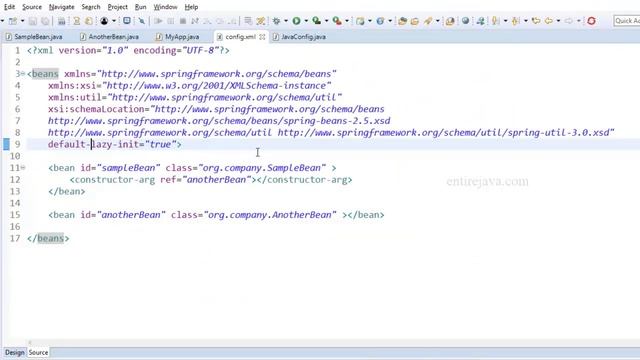Switch to MyApp.java editor tab
640x360 pixels.
click(x=178, y=37)
